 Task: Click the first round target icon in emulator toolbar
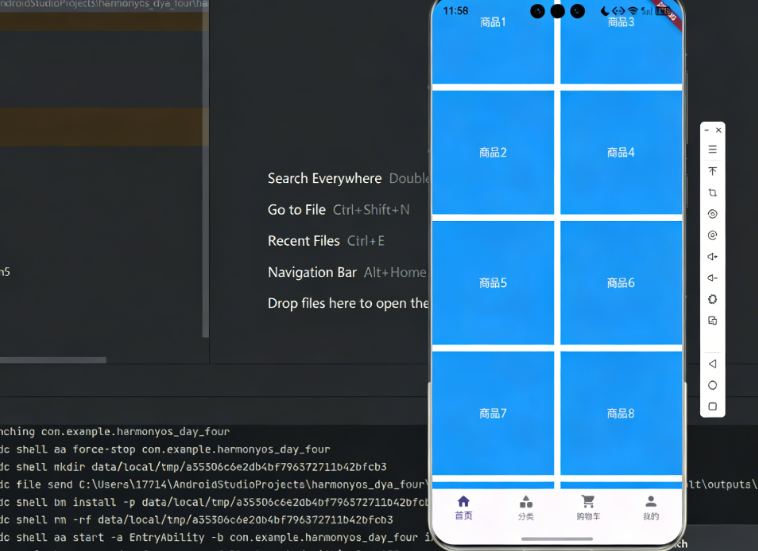click(713, 214)
